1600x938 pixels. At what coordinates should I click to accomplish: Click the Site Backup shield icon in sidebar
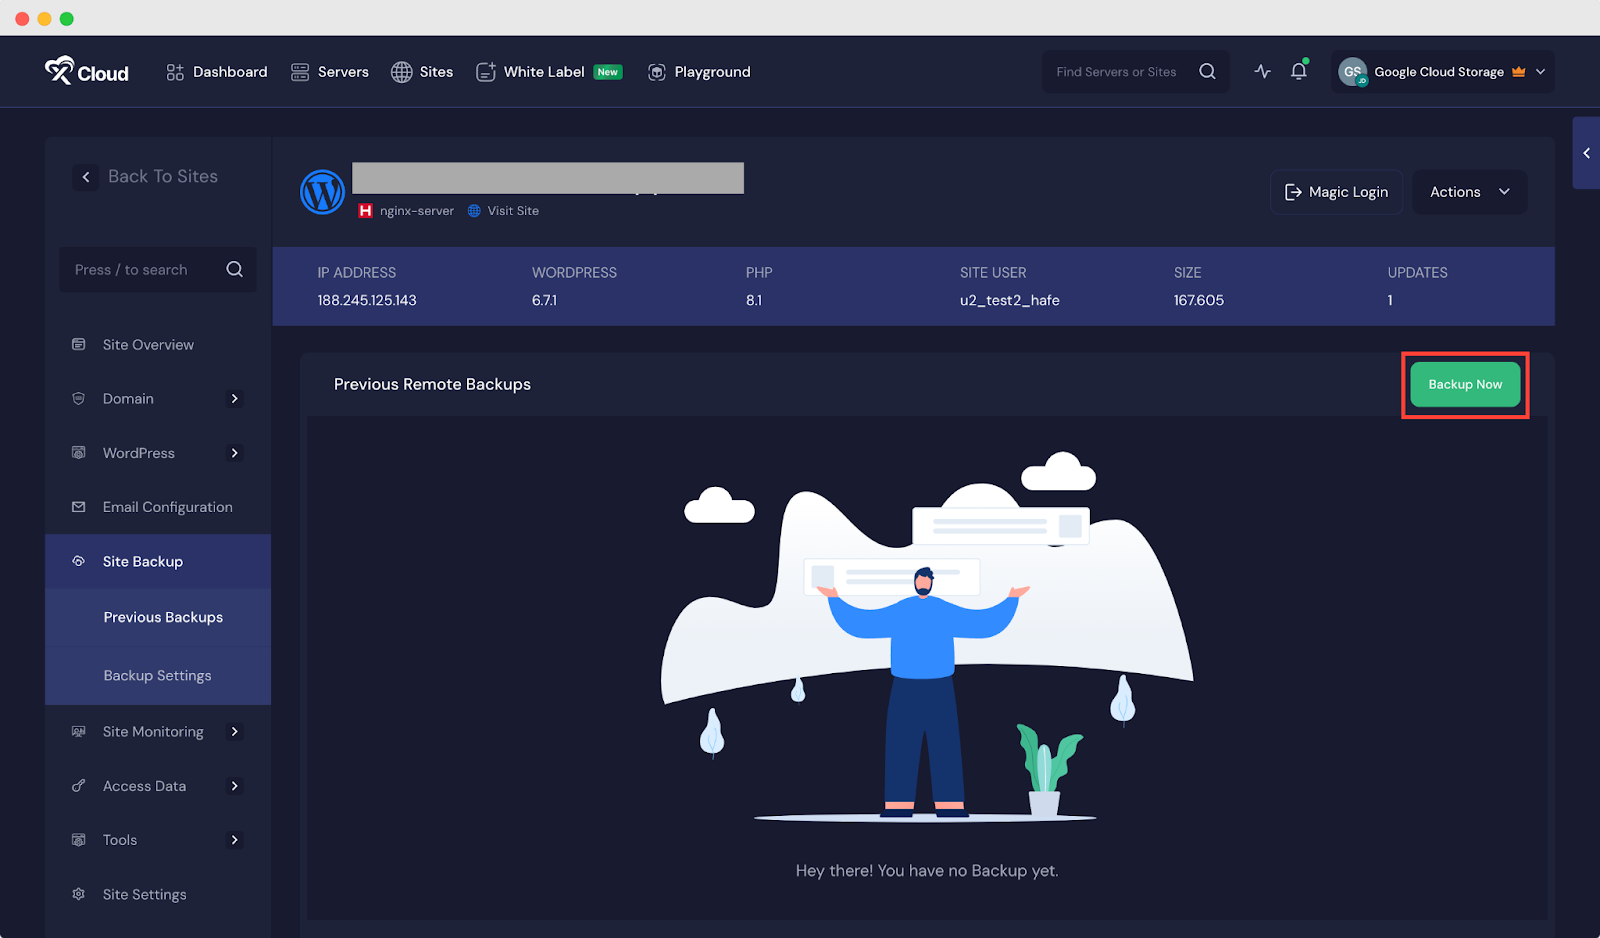[78, 561]
